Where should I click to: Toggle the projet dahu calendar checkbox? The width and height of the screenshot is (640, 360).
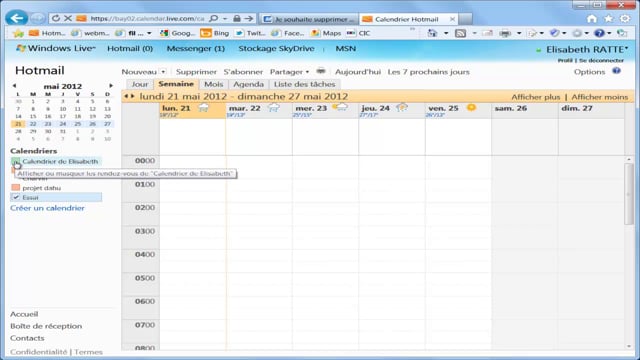pyautogui.click(x=16, y=188)
